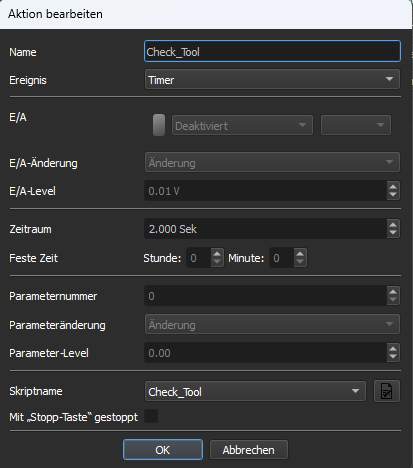413x468 pixels.
Task: Decrease Zeitraum with the down arrow
Action: pyautogui.click(x=393, y=233)
